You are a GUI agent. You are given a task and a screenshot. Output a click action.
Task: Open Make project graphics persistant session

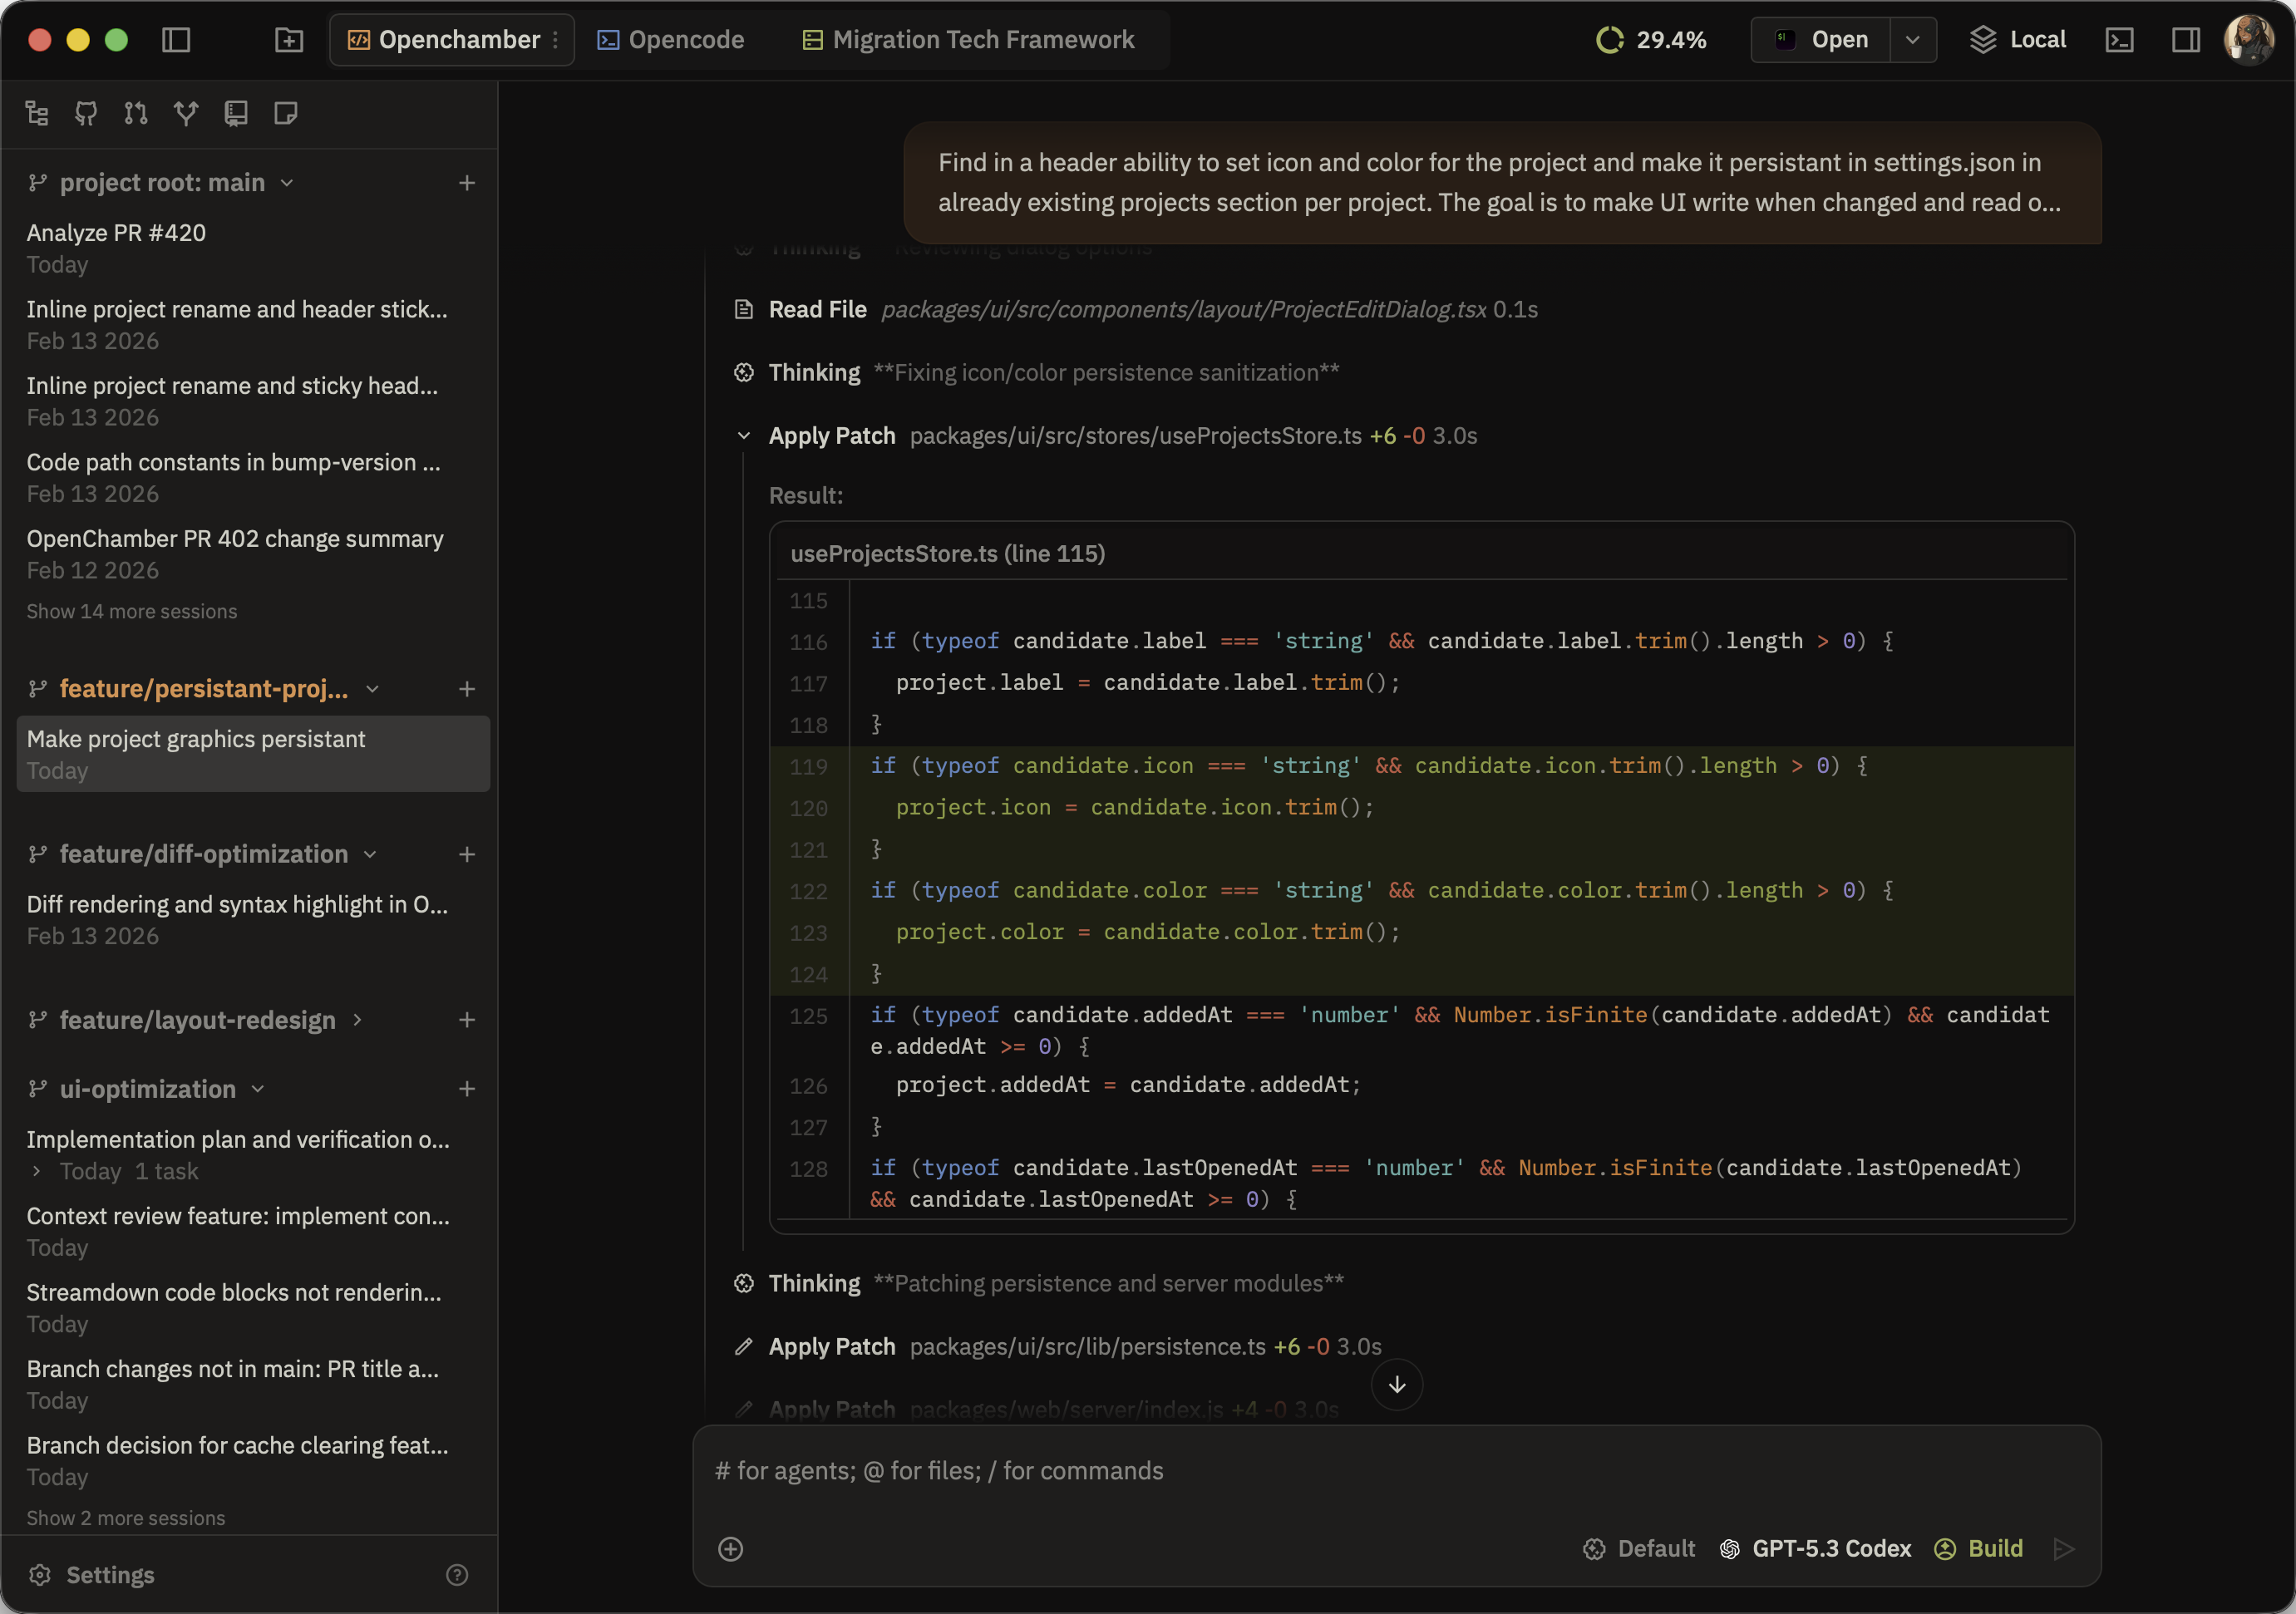point(253,754)
